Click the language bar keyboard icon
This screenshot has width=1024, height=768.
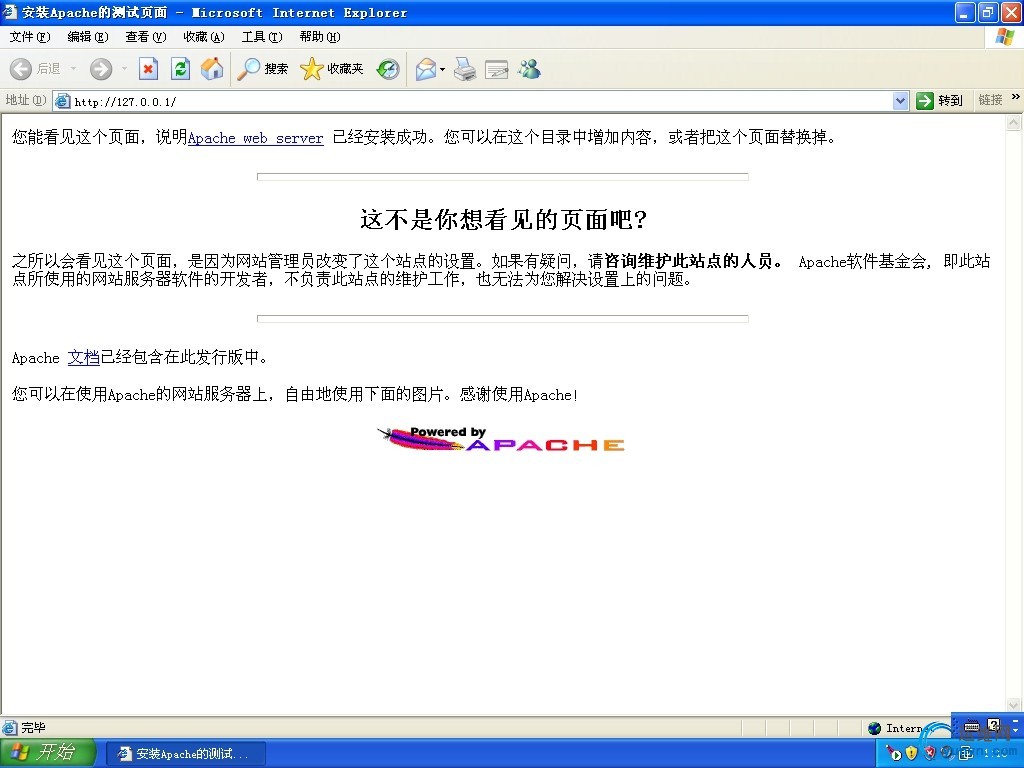point(972,726)
